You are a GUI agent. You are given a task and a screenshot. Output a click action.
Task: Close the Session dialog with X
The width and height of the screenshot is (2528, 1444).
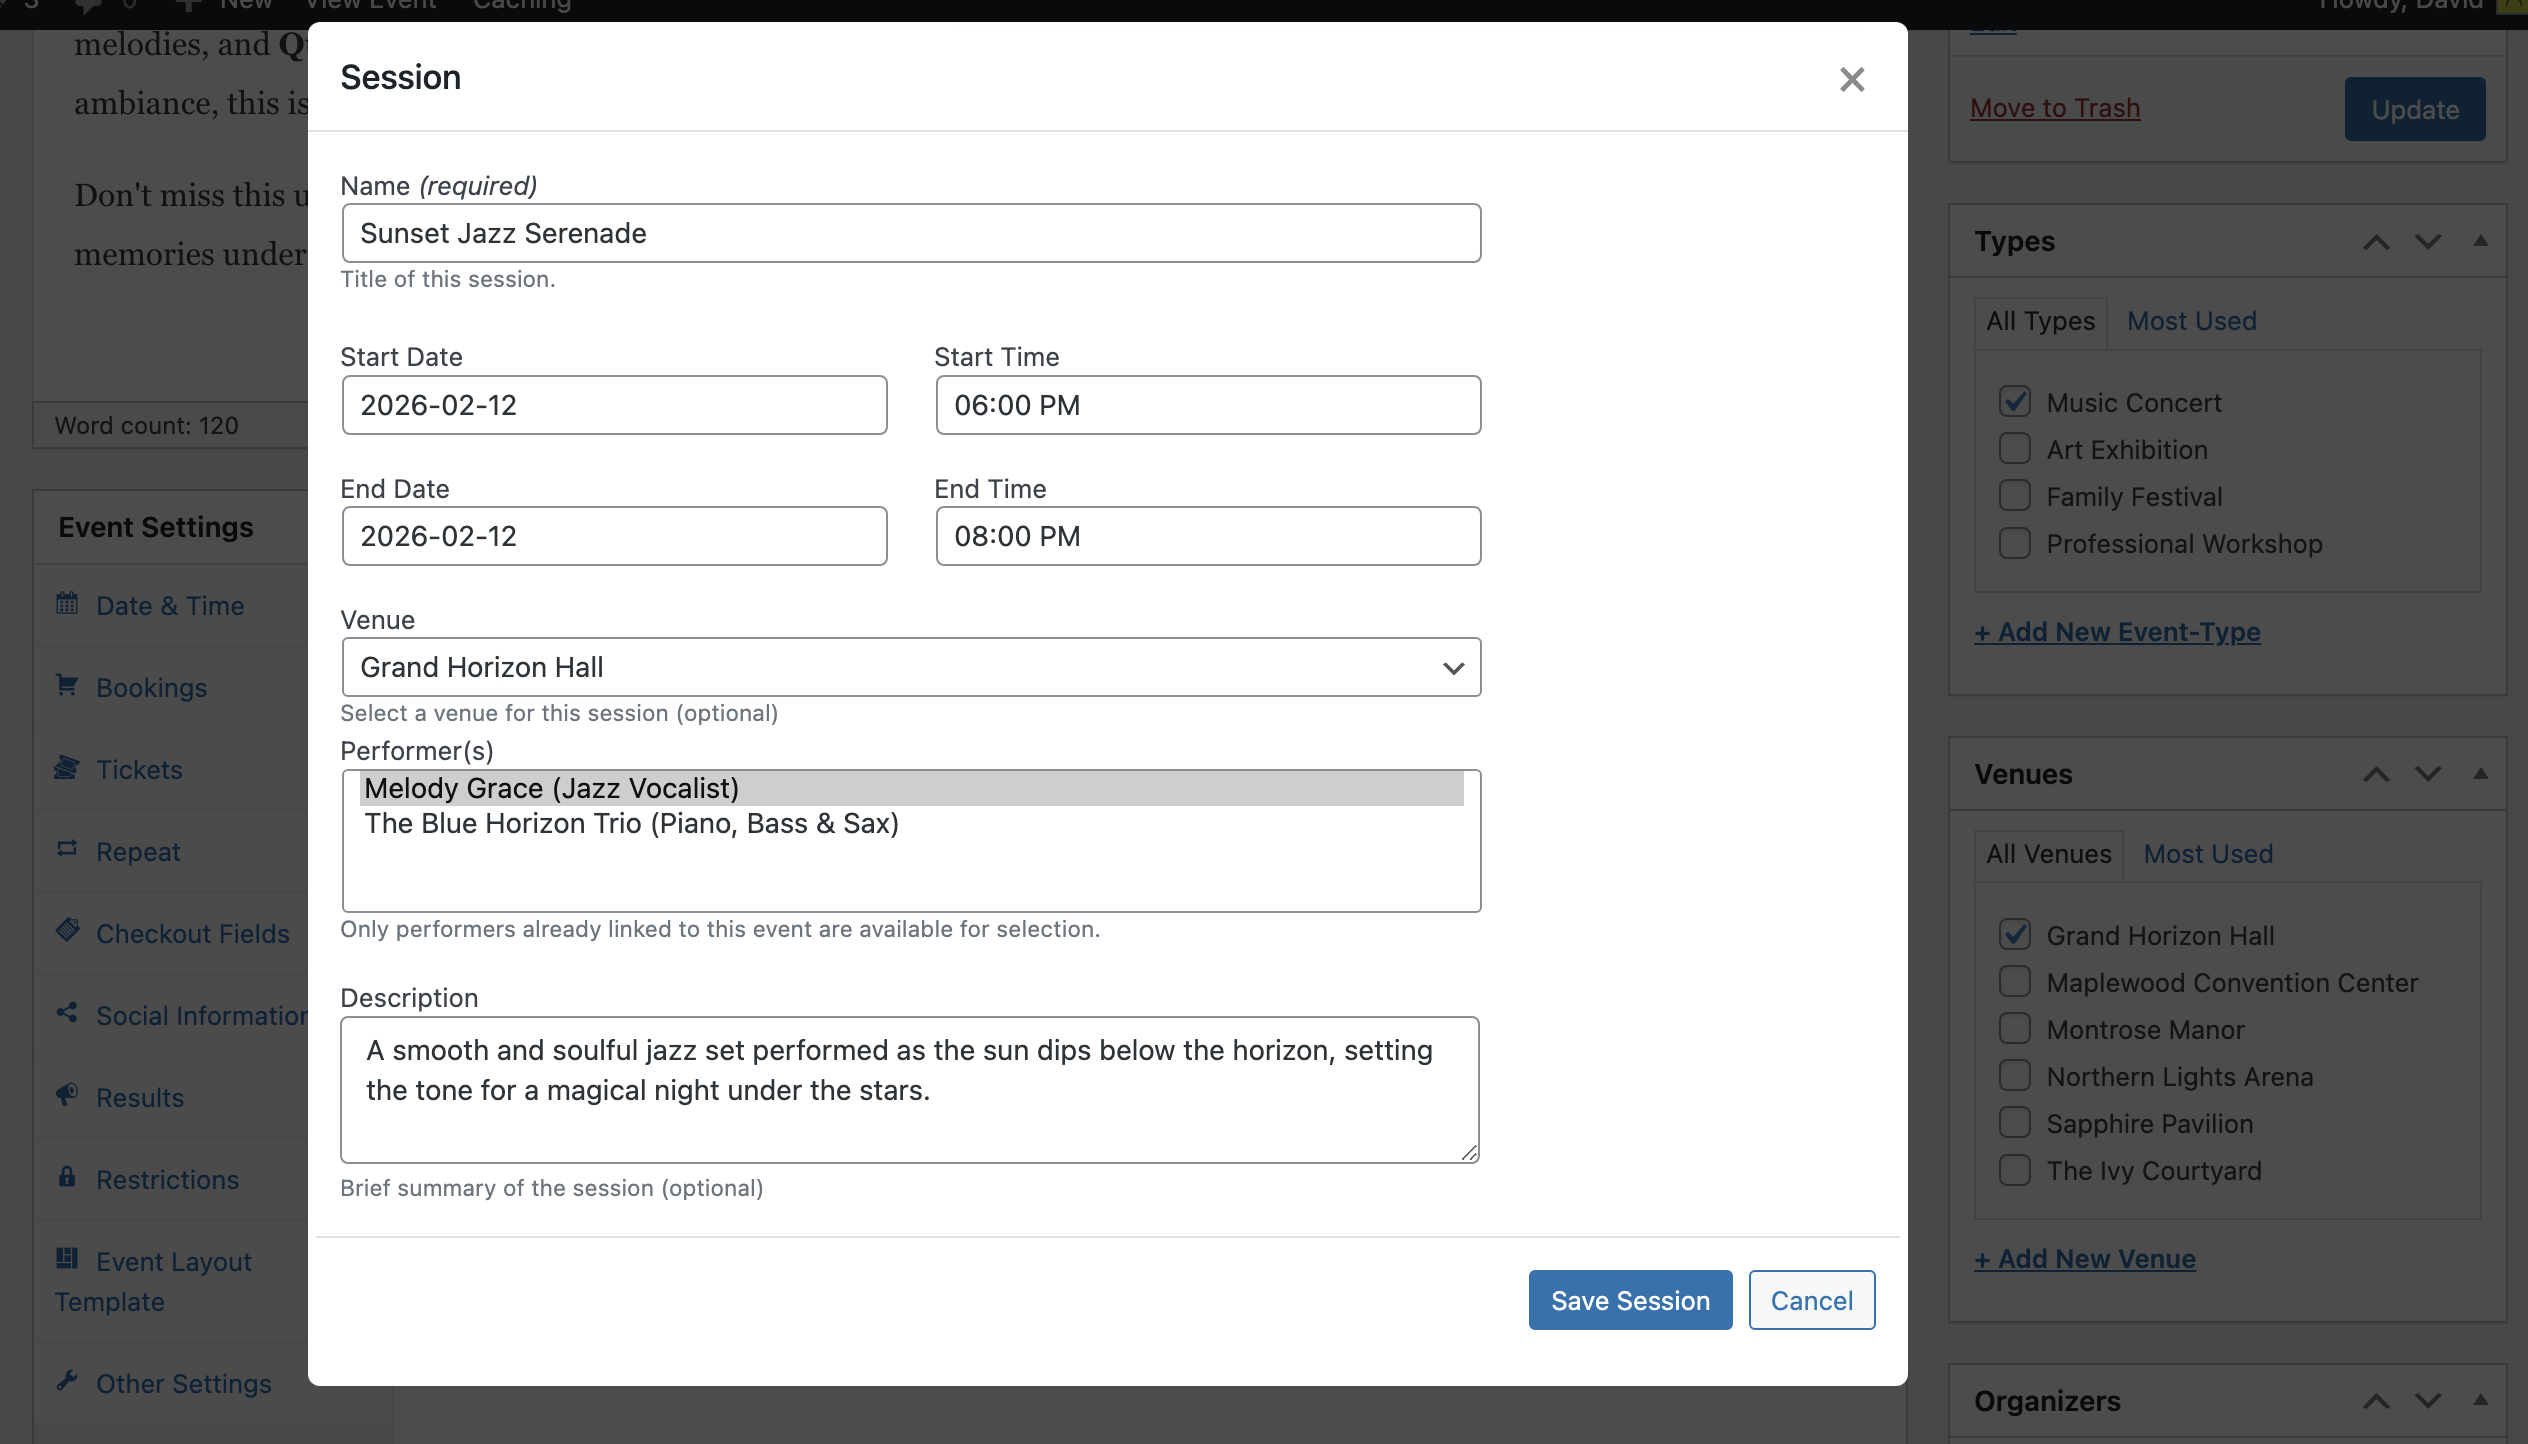tap(1851, 79)
